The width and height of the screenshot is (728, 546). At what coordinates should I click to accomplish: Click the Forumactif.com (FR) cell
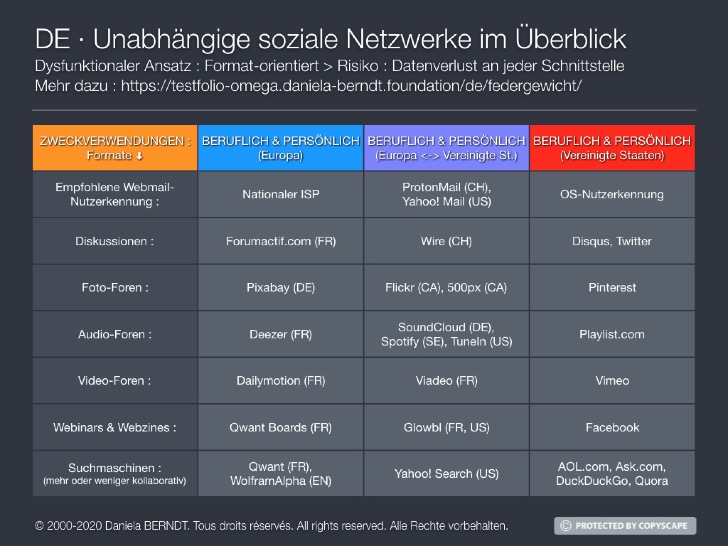pos(280,241)
